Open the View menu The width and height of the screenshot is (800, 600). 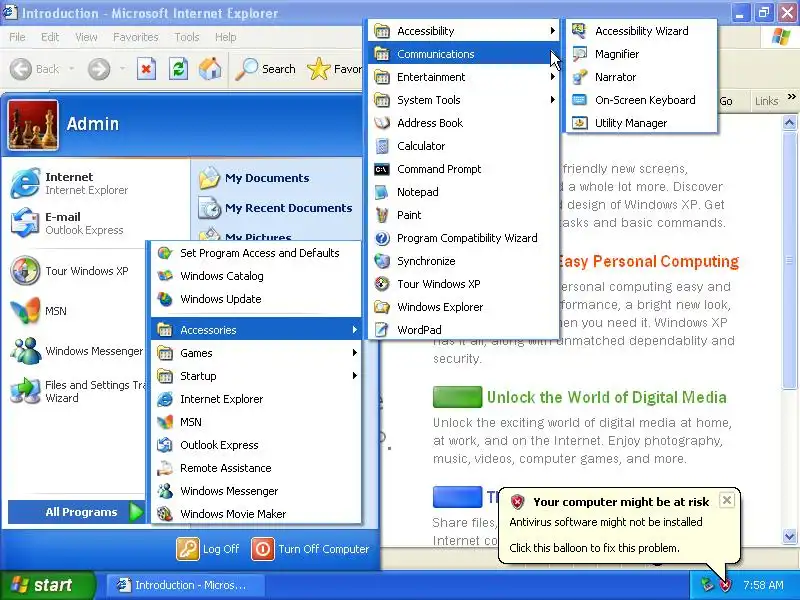[86, 37]
